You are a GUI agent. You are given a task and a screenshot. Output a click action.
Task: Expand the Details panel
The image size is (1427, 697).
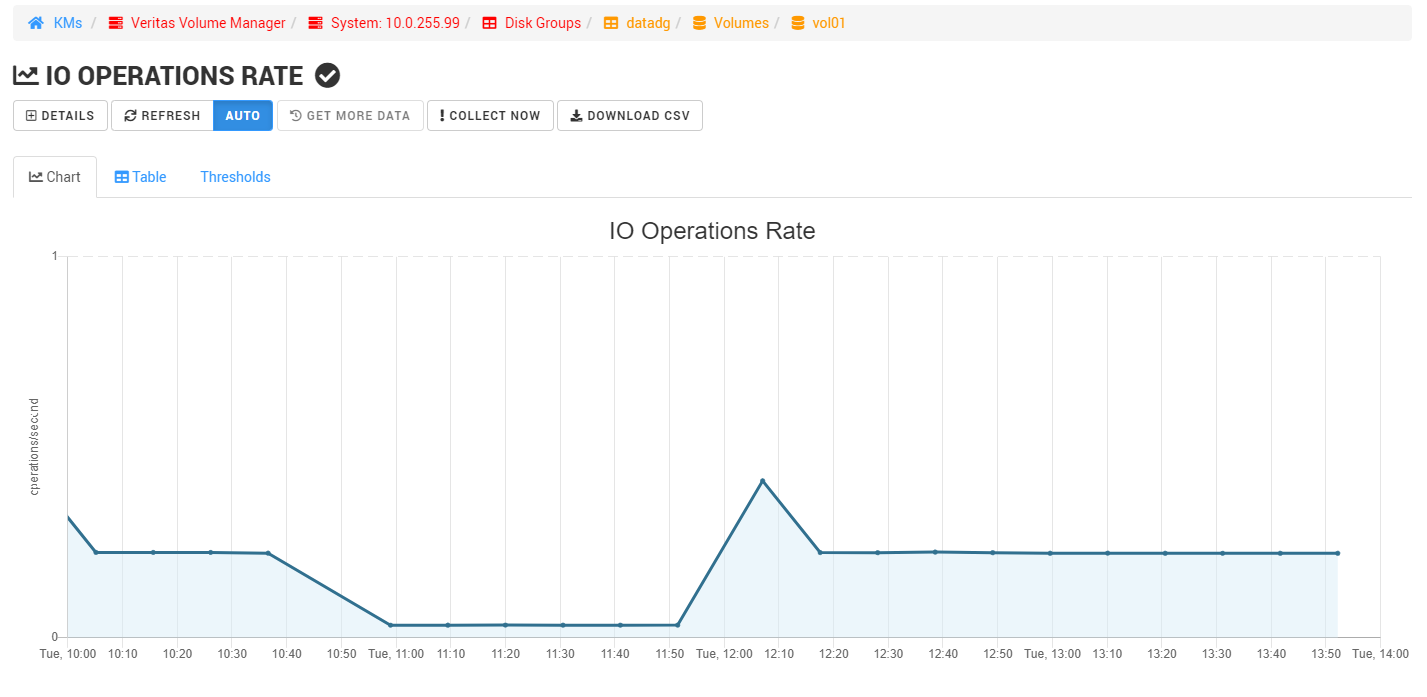click(59, 115)
